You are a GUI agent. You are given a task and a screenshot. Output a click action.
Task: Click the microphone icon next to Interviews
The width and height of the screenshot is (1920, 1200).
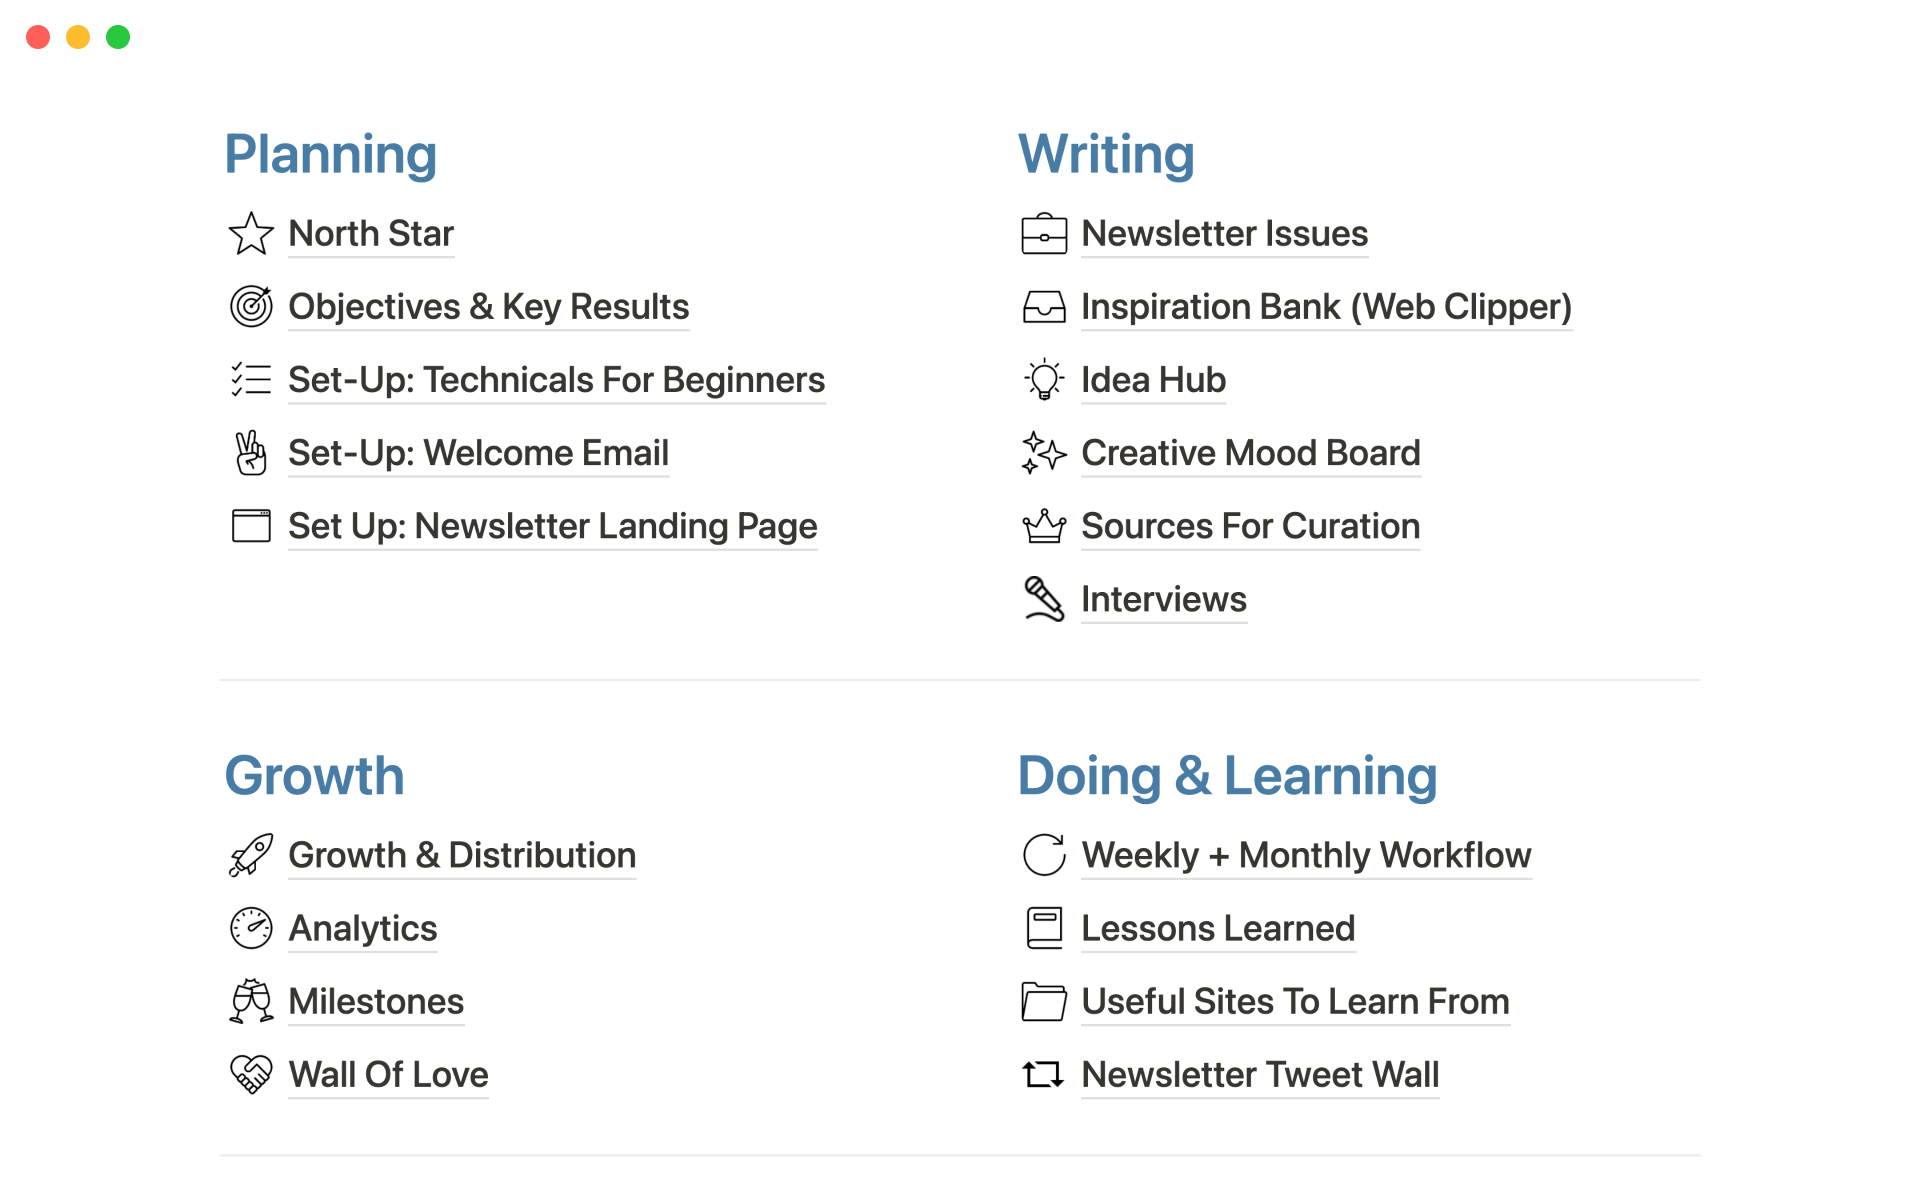coord(1044,599)
